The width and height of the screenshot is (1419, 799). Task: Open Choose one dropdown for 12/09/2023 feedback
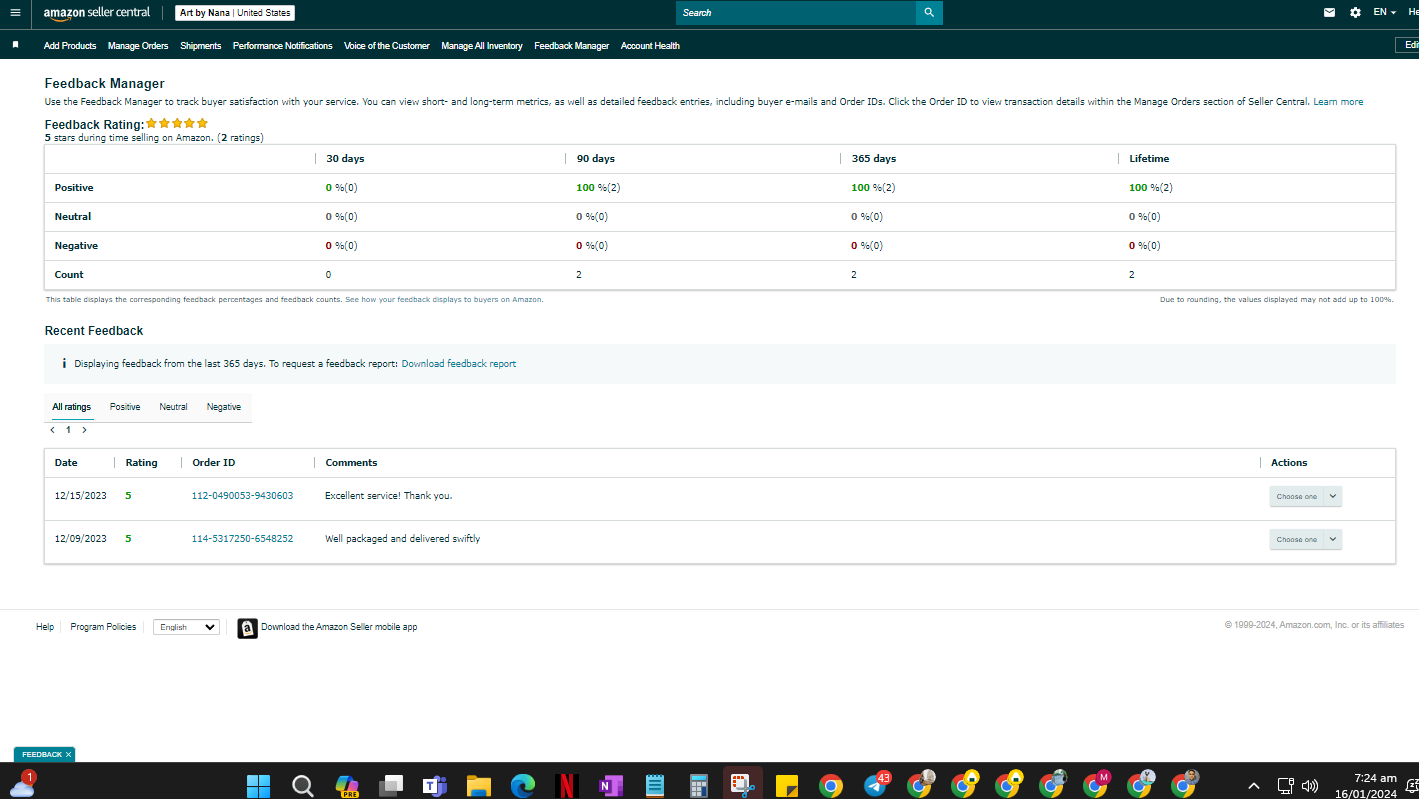(x=1305, y=540)
